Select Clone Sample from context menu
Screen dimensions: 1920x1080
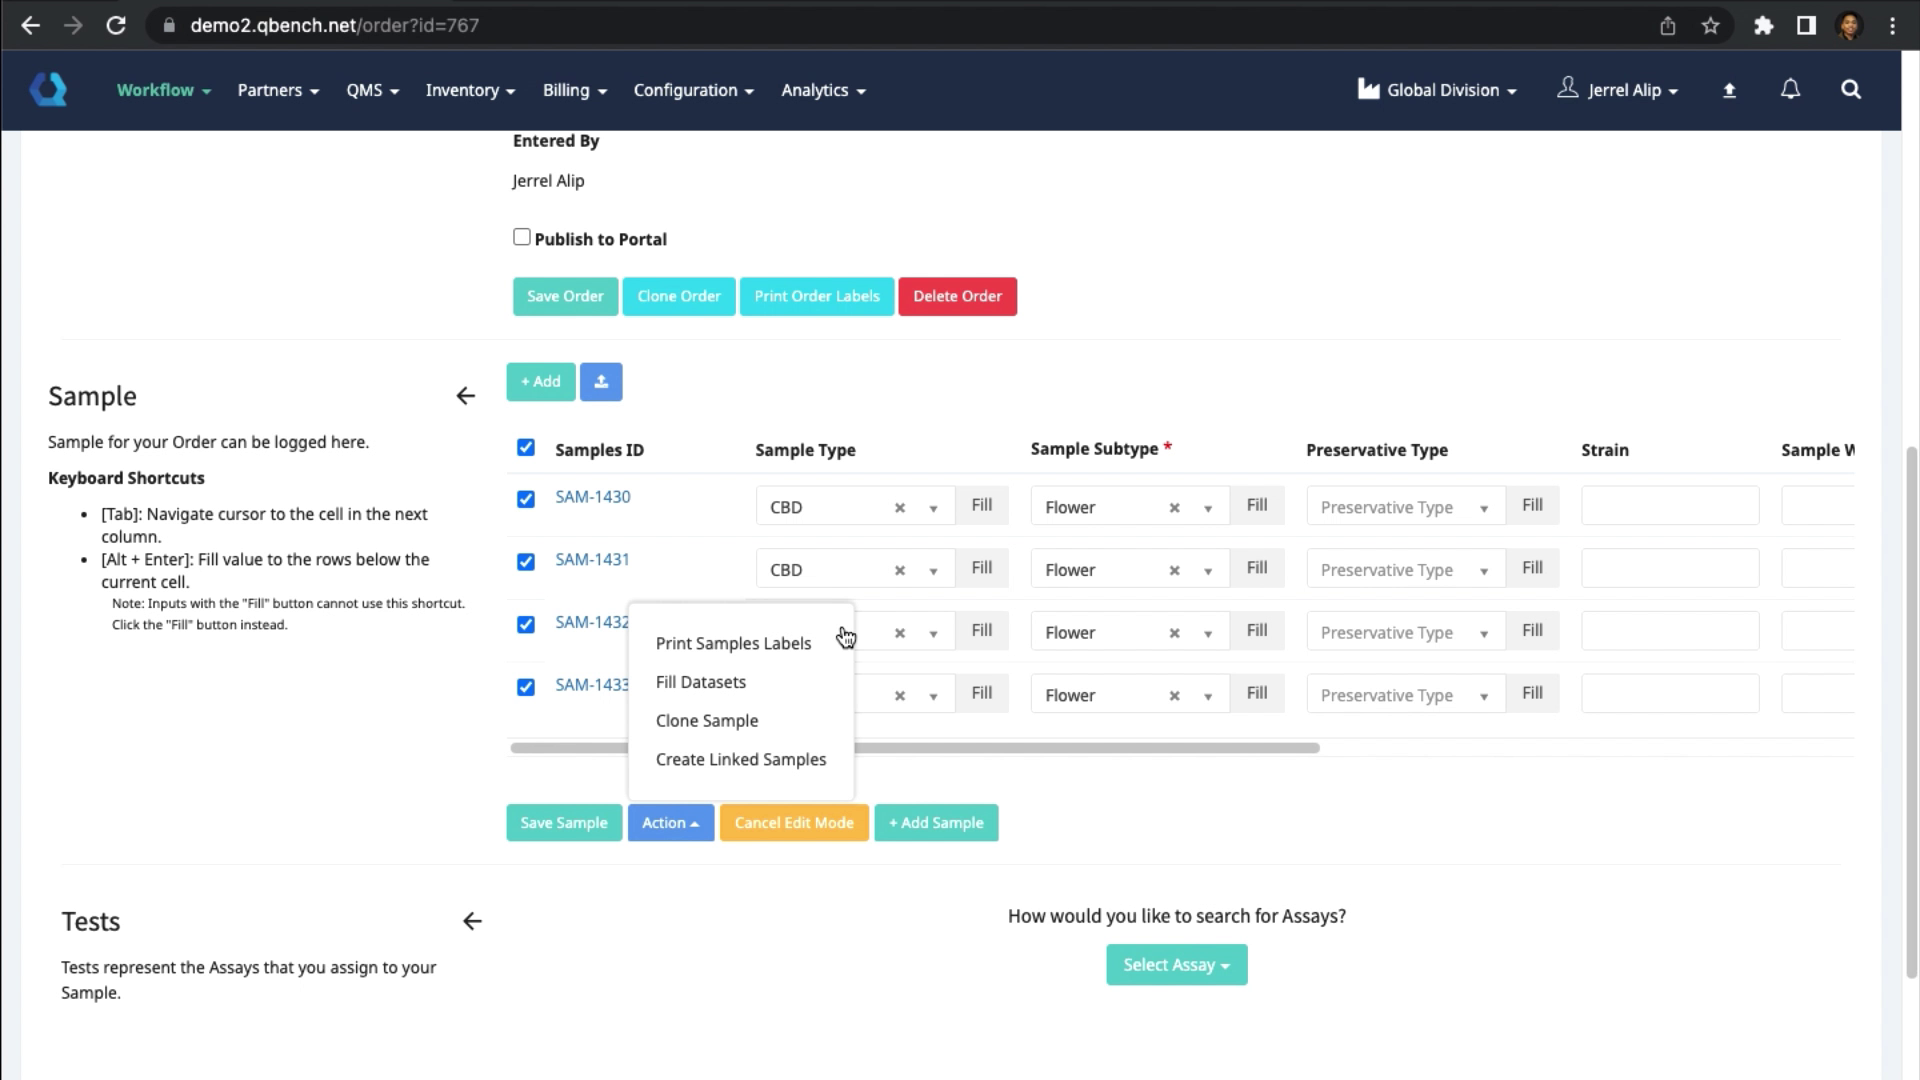709,721
